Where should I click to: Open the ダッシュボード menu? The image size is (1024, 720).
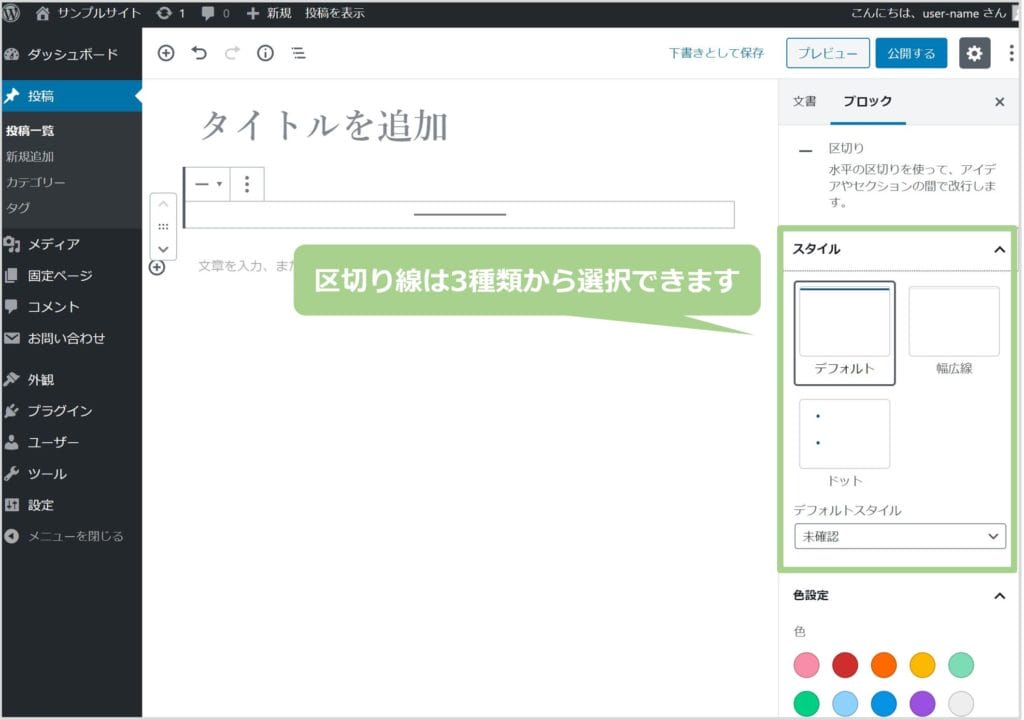(71, 54)
